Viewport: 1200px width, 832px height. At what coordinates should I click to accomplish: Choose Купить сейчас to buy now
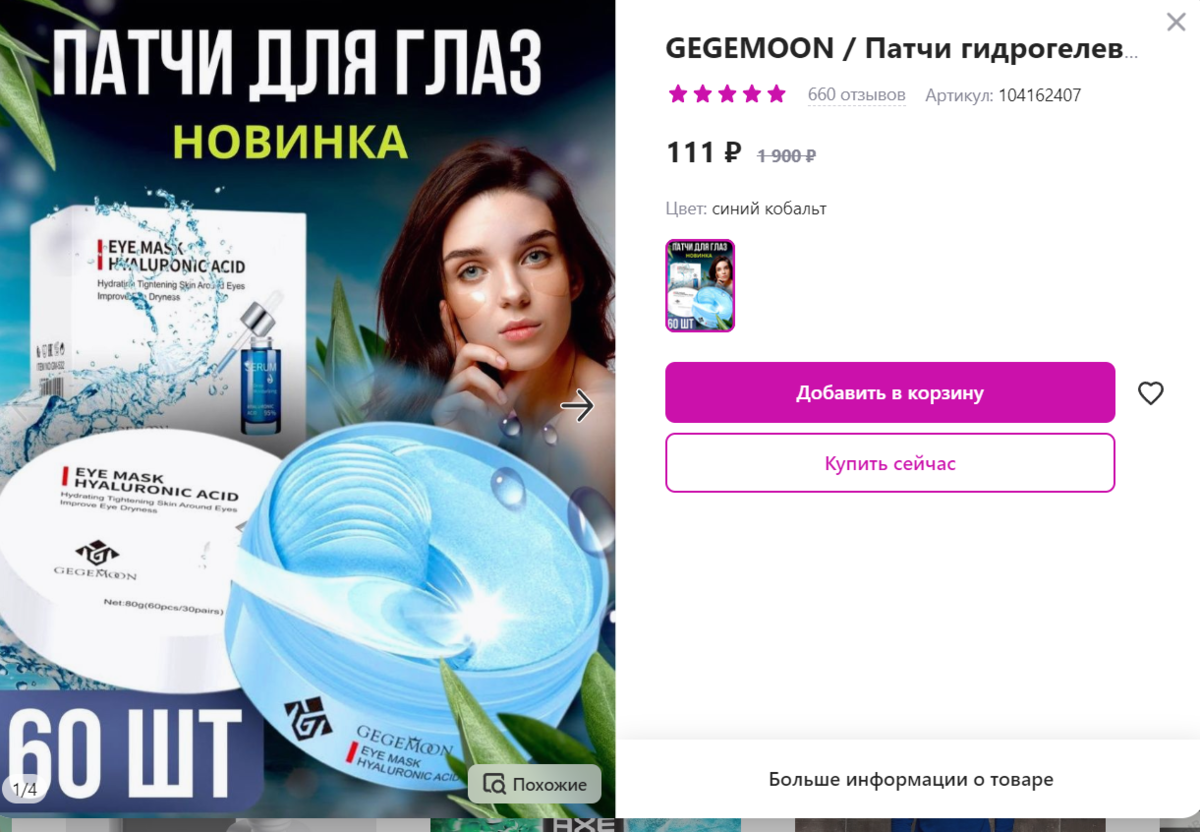click(x=890, y=463)
